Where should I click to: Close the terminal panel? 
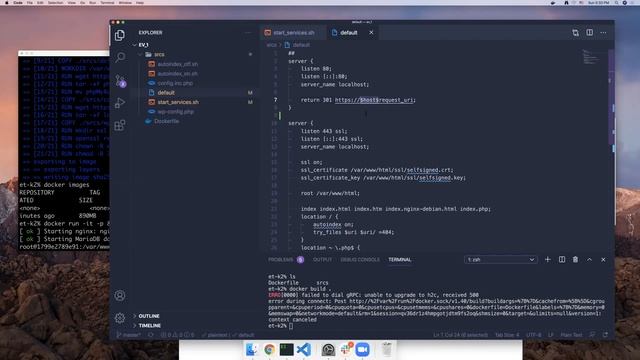[x=603, y=260]
